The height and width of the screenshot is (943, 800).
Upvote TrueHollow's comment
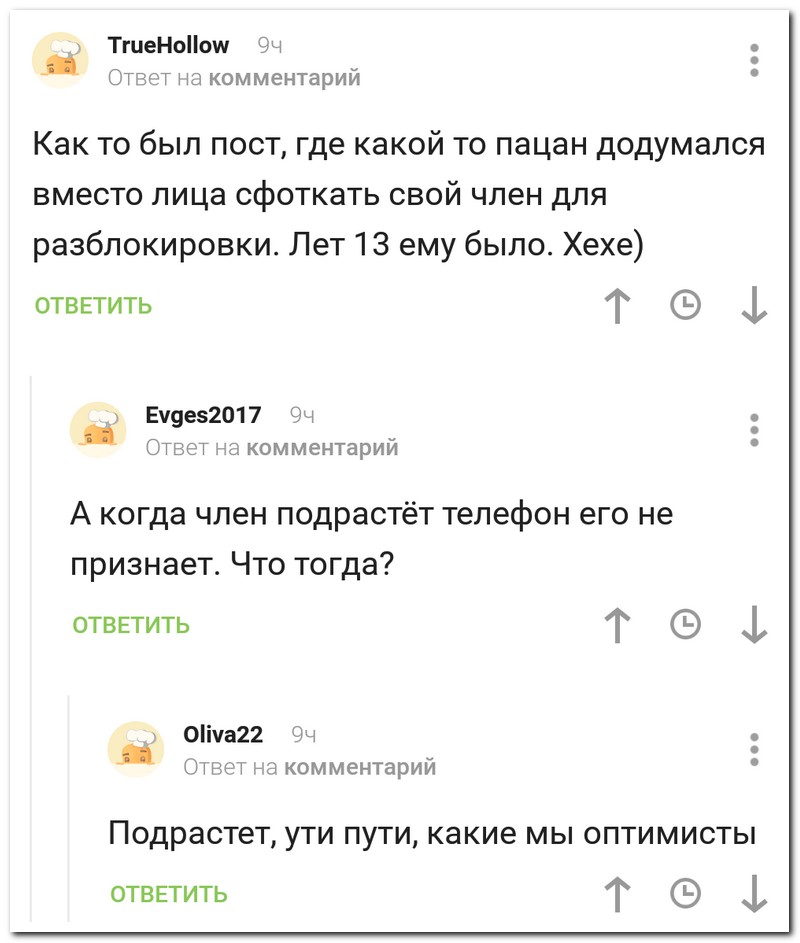coord(620,305)
